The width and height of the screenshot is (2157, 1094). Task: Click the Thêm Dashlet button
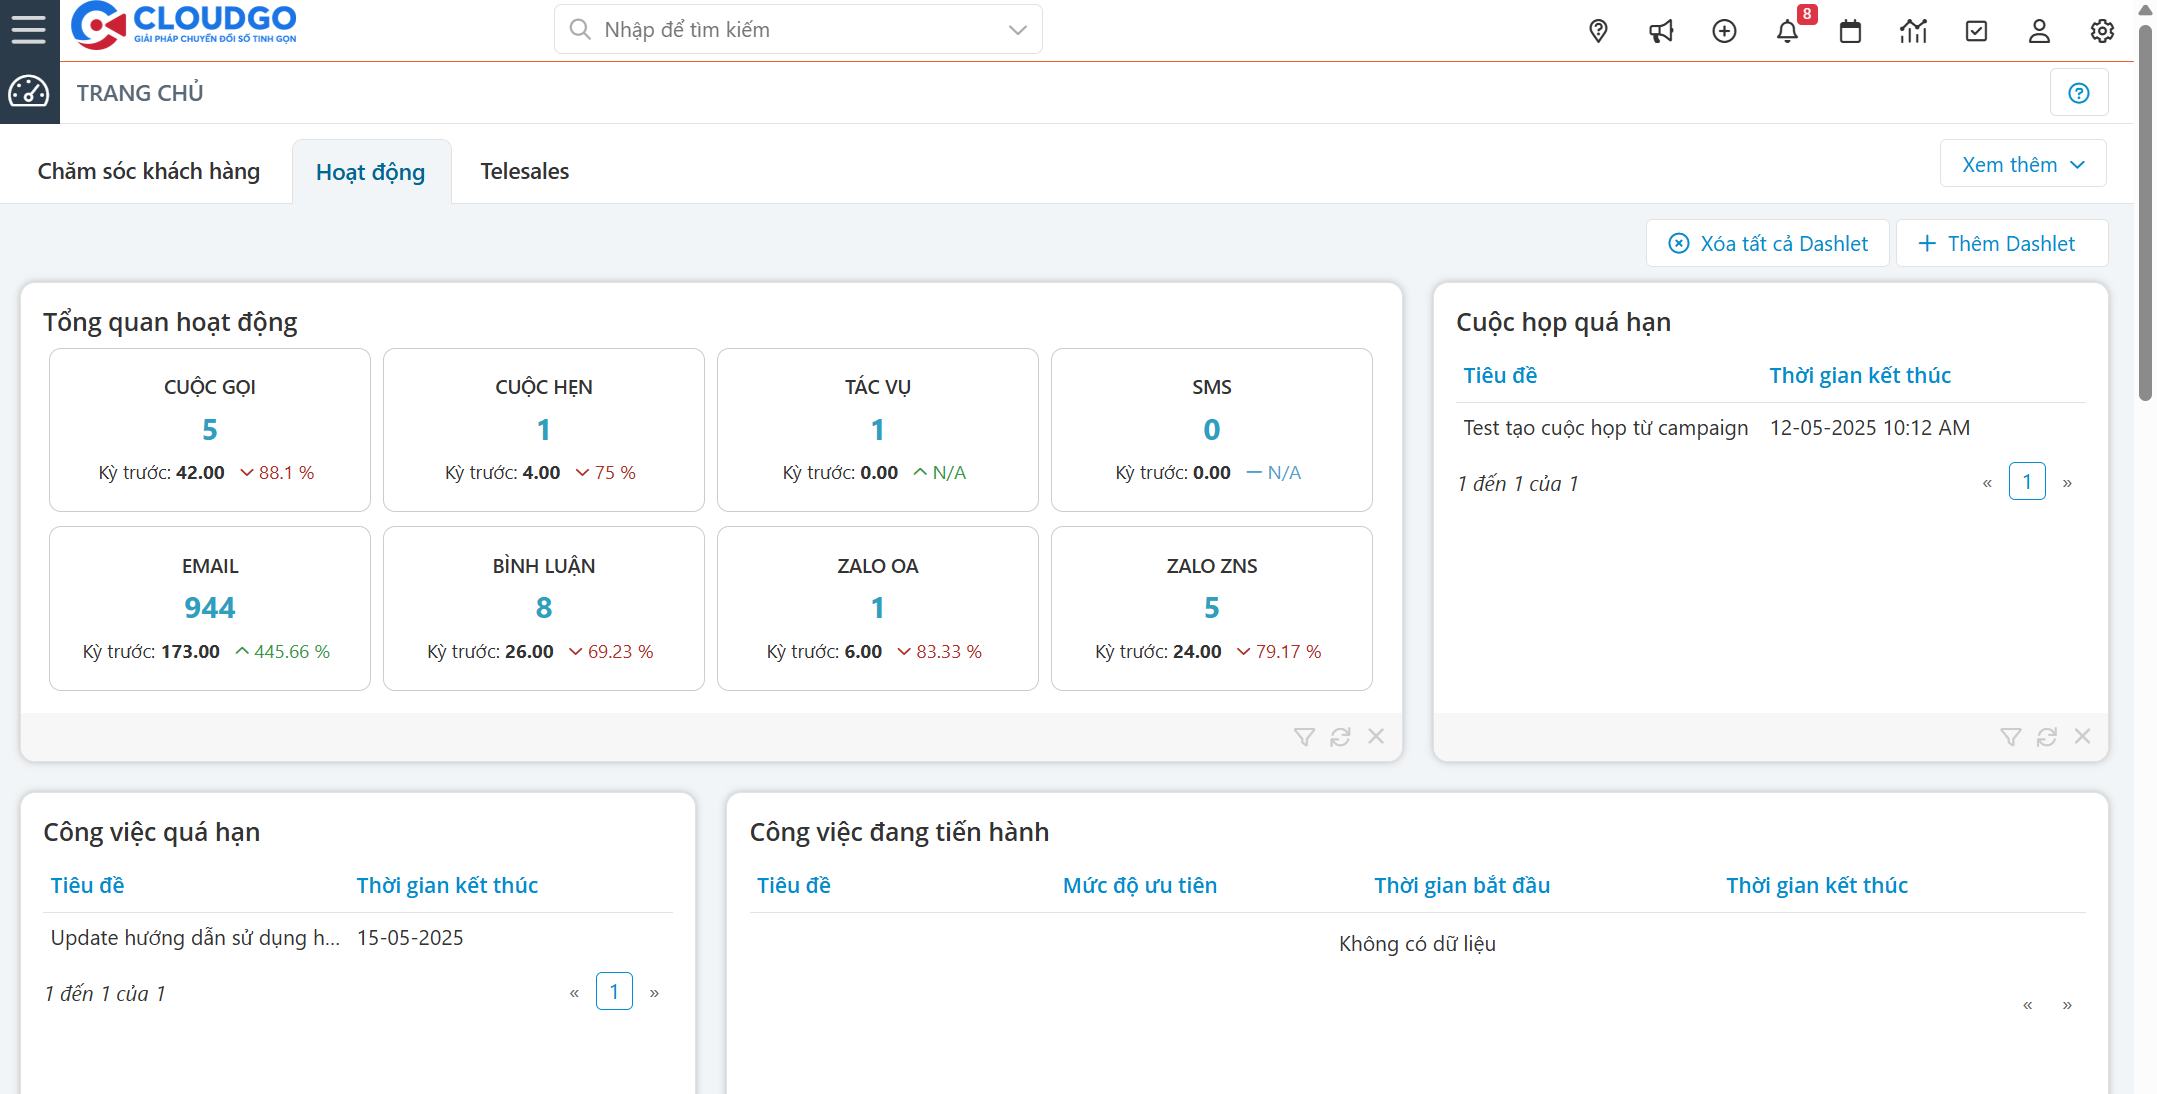[2001, 243]
